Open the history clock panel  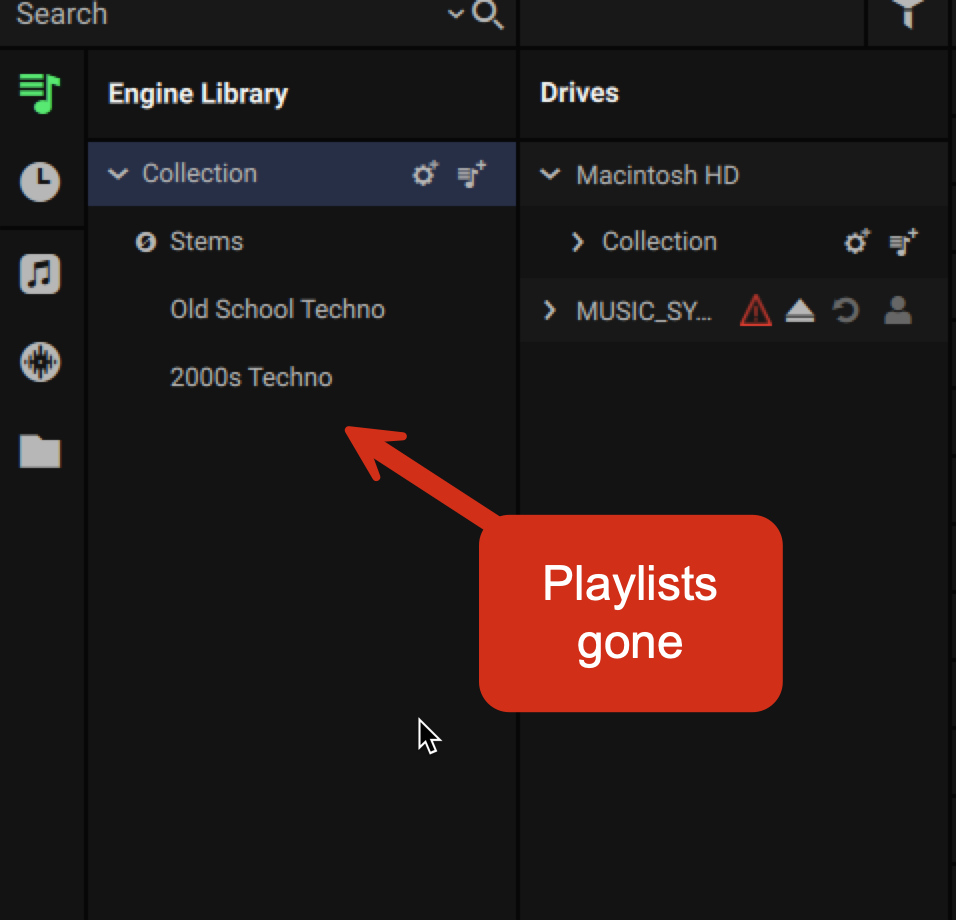(x=40, y=182)
